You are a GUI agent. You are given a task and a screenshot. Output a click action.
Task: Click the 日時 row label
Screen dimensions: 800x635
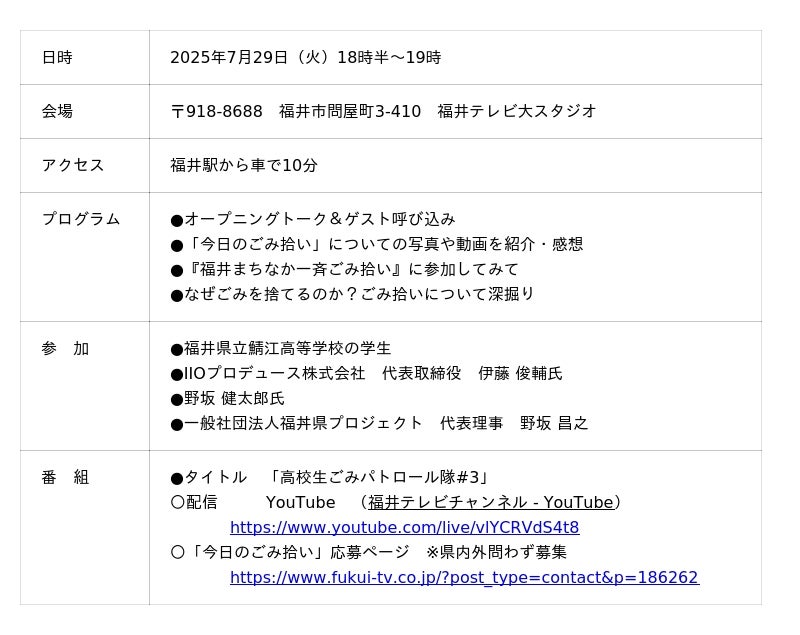click(x=57, y=57)
